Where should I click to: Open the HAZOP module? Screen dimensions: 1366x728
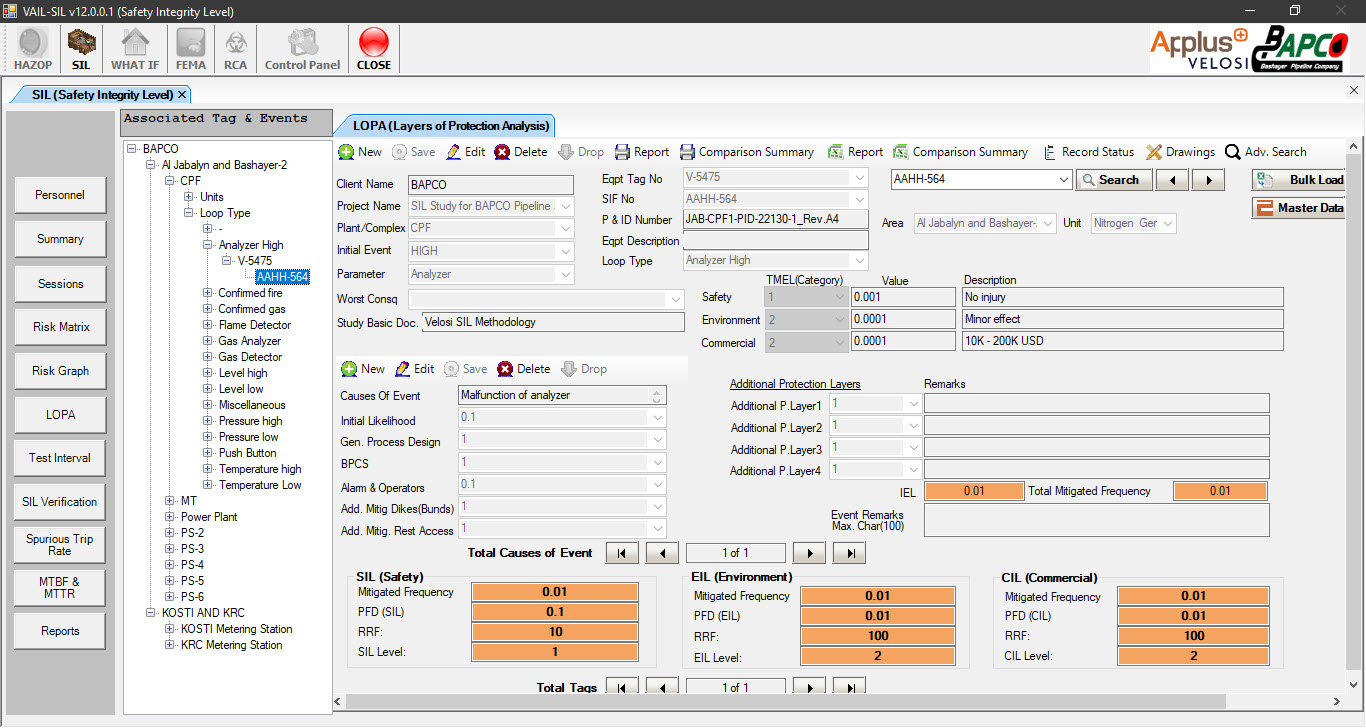click(33, 49)
